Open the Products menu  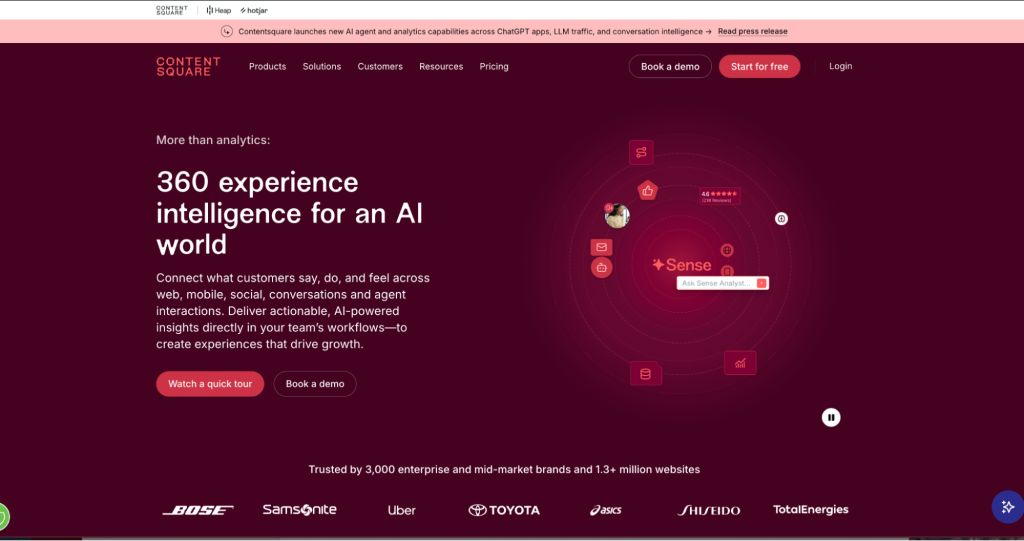click(x=267, y=66)
